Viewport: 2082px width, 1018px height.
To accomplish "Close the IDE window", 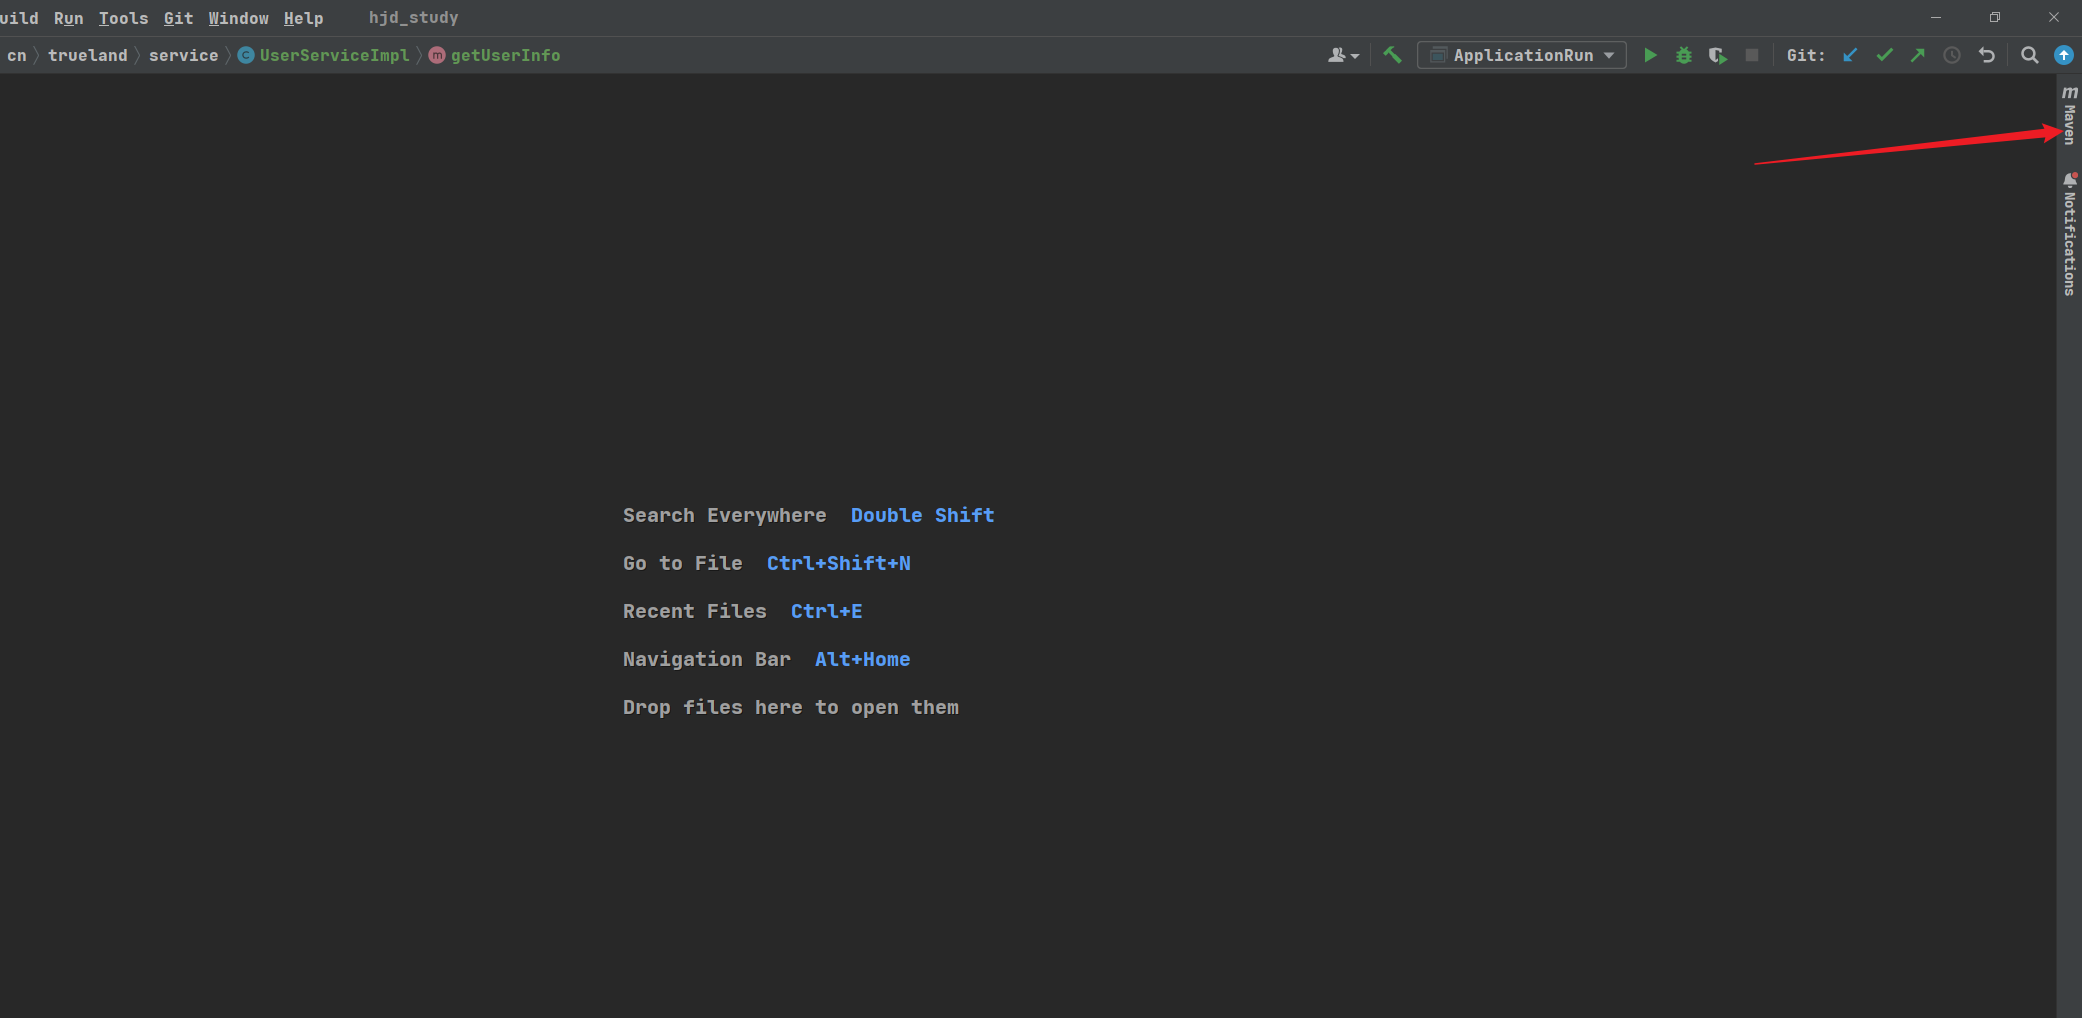I will click(2054, 18).
